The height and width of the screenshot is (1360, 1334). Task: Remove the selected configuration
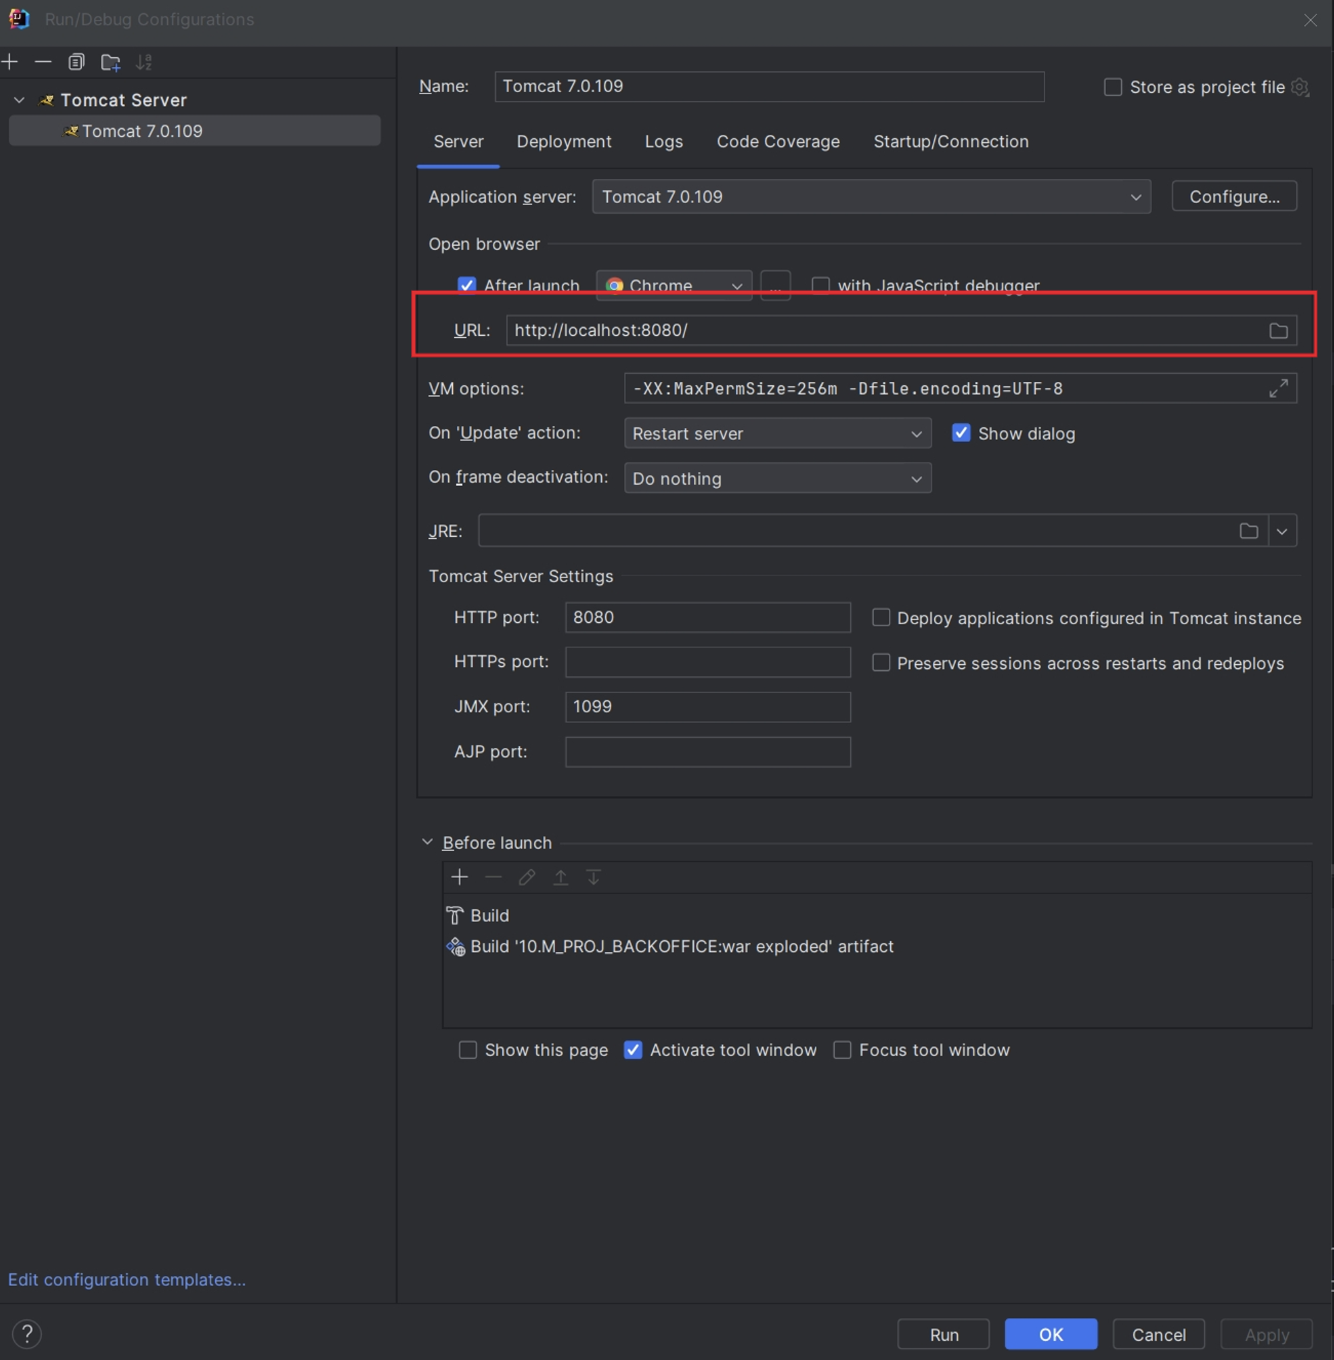pos(43,62)
